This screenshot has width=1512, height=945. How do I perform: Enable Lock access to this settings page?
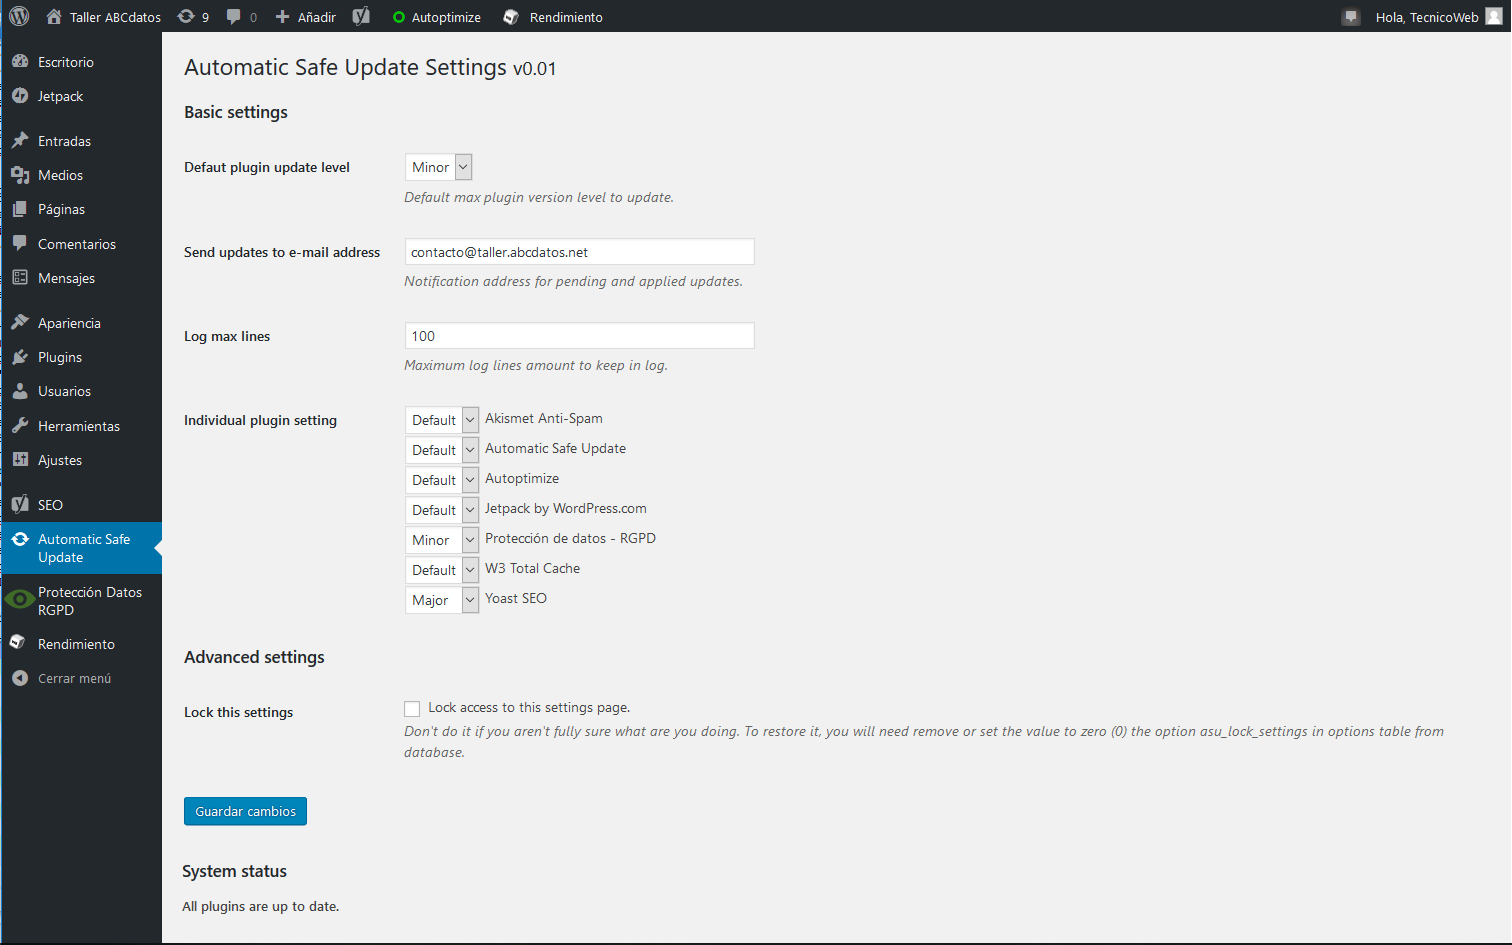(412, 709)
